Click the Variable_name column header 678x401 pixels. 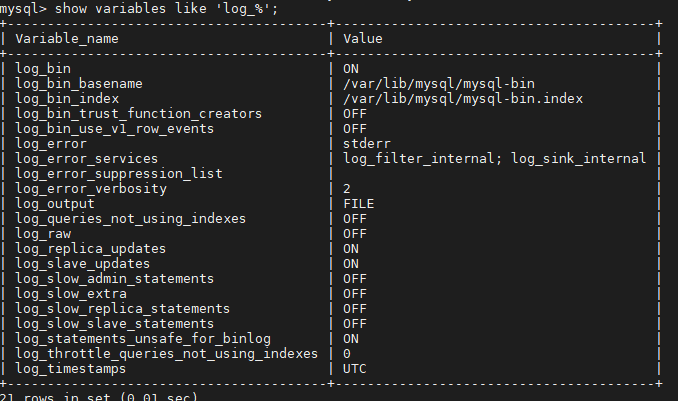[67, 39]
